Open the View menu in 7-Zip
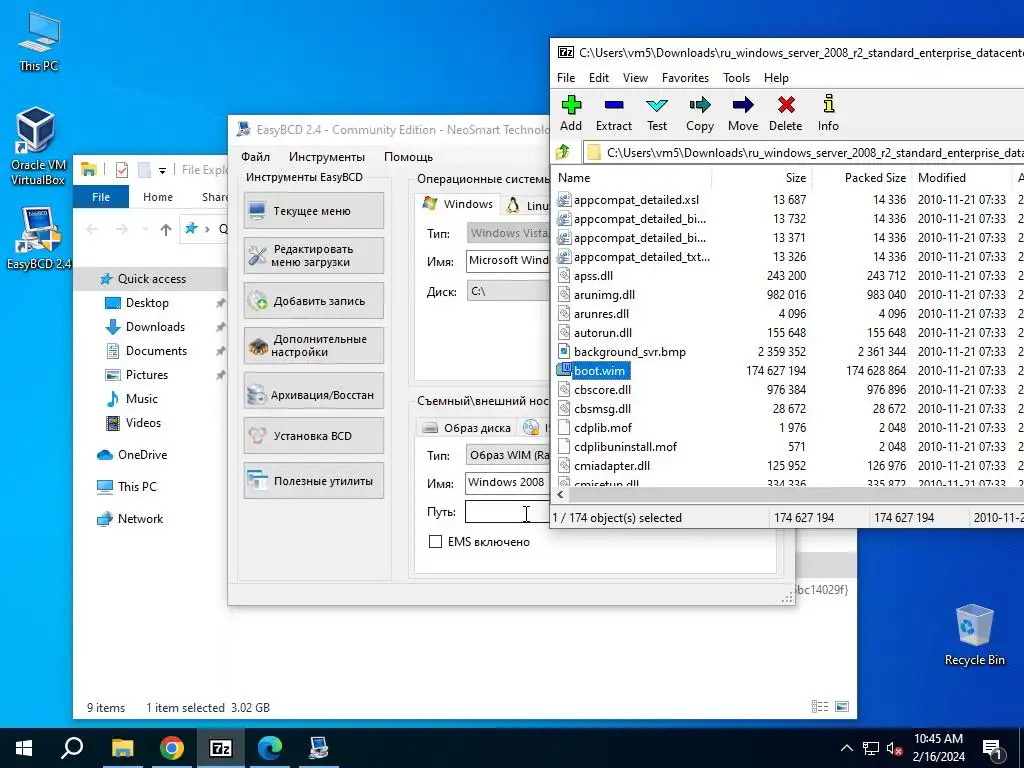This screenshot has height=768, width=1024. tap(635, 78)
